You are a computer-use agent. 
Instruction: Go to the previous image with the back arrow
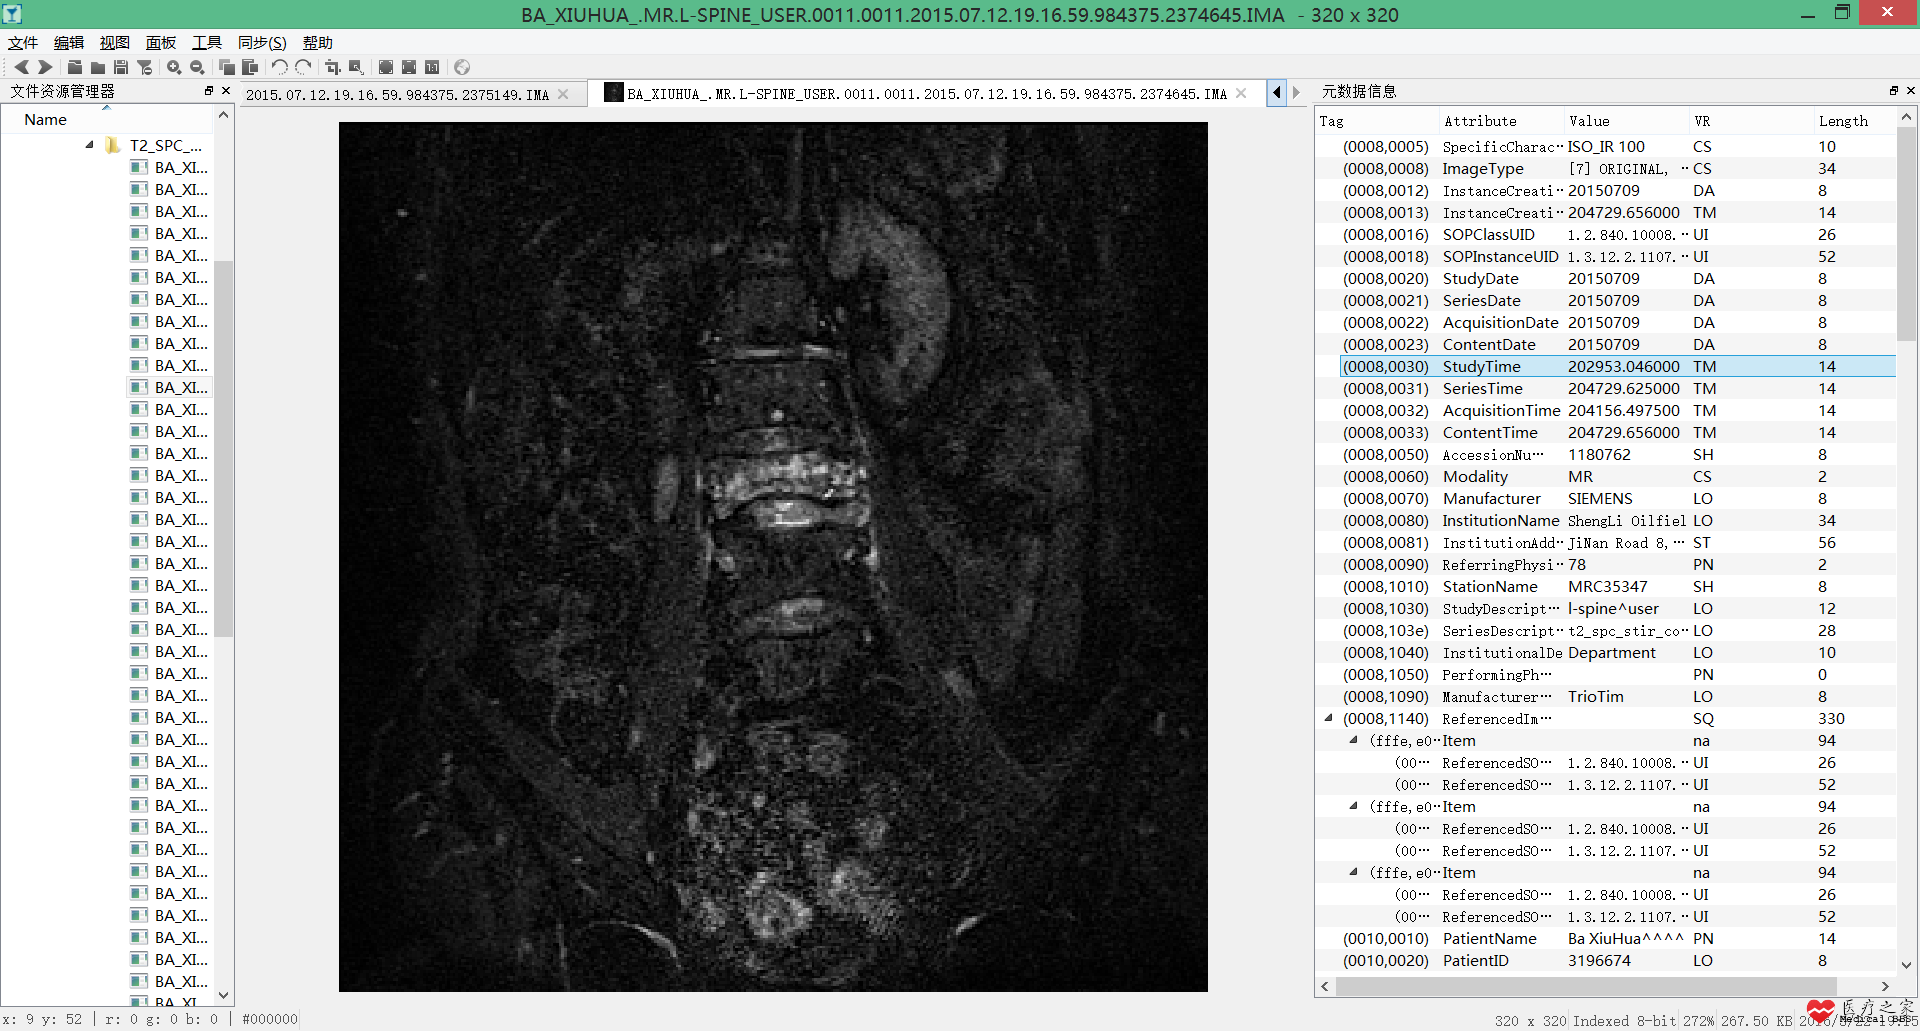(22, 67)
